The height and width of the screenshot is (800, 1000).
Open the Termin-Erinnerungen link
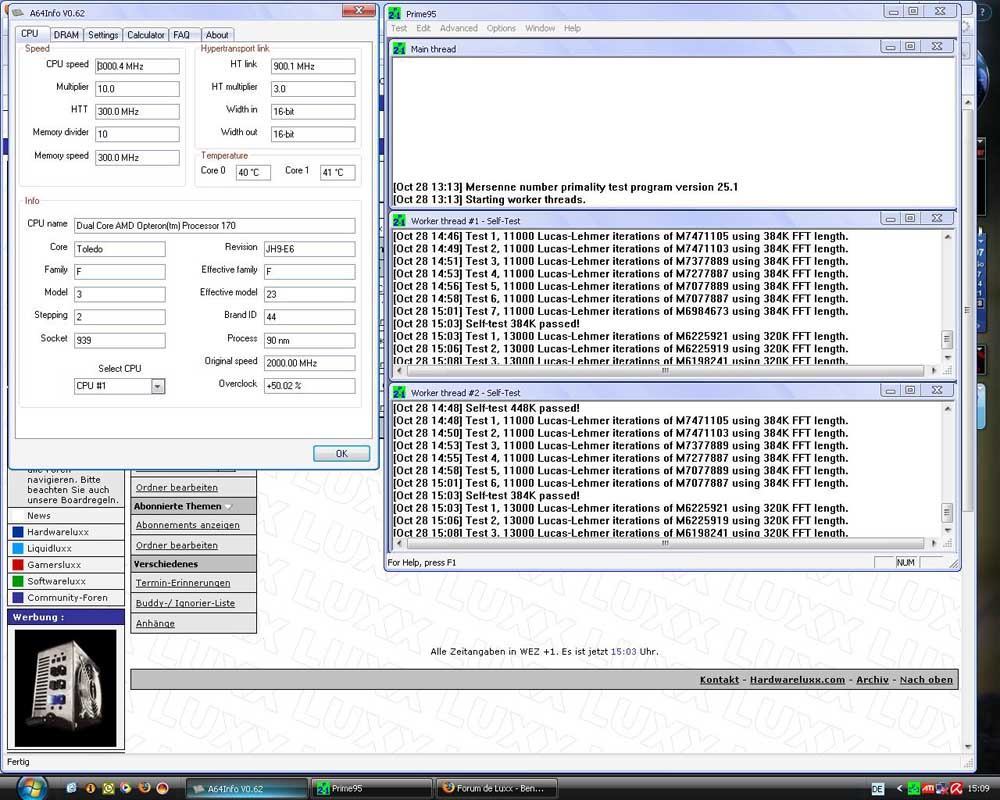click(x=182, y=583)
